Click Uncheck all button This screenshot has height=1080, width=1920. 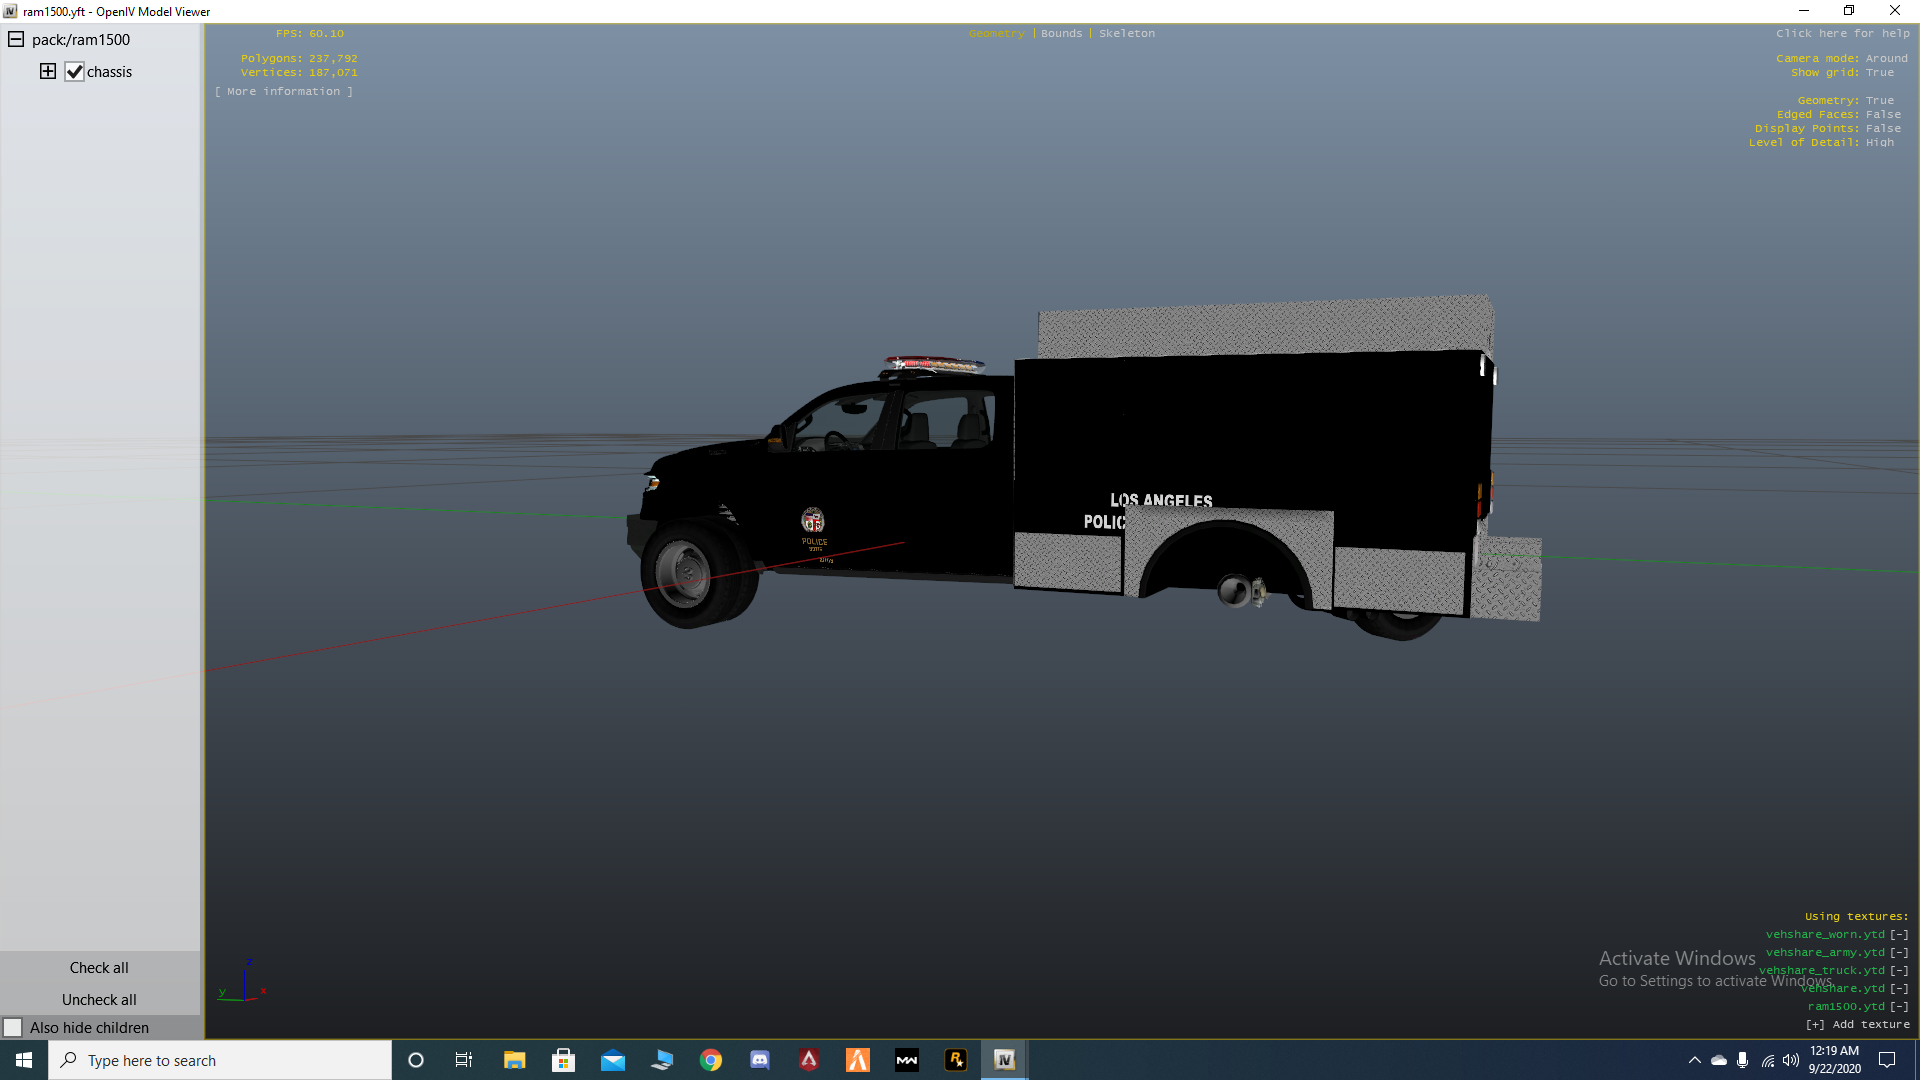point(99,1000)
